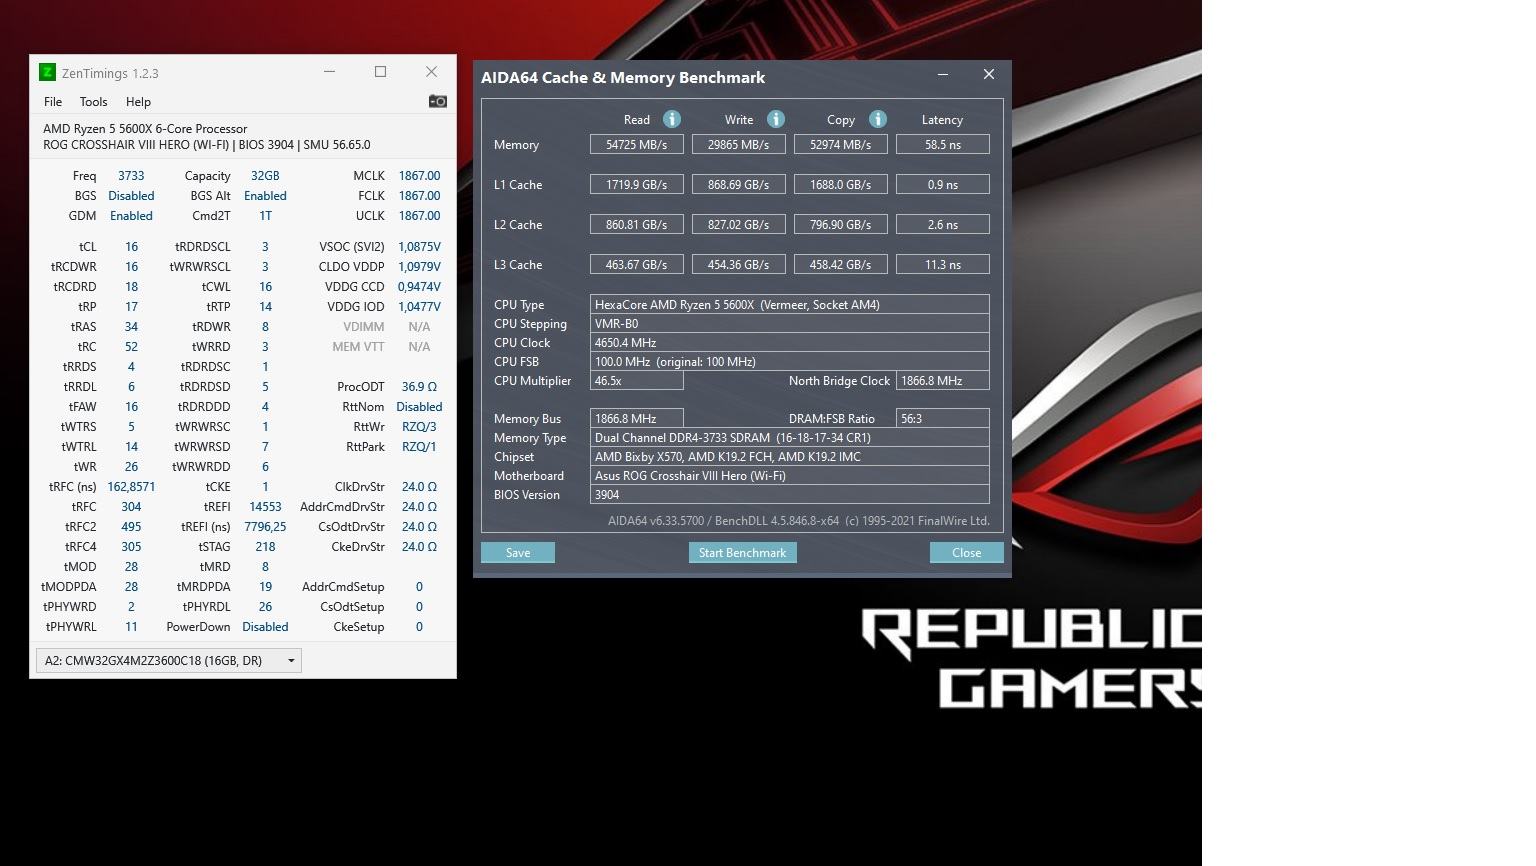Minimize the ZenTimings window
The image size is (1536, 866).
(329, 72)
